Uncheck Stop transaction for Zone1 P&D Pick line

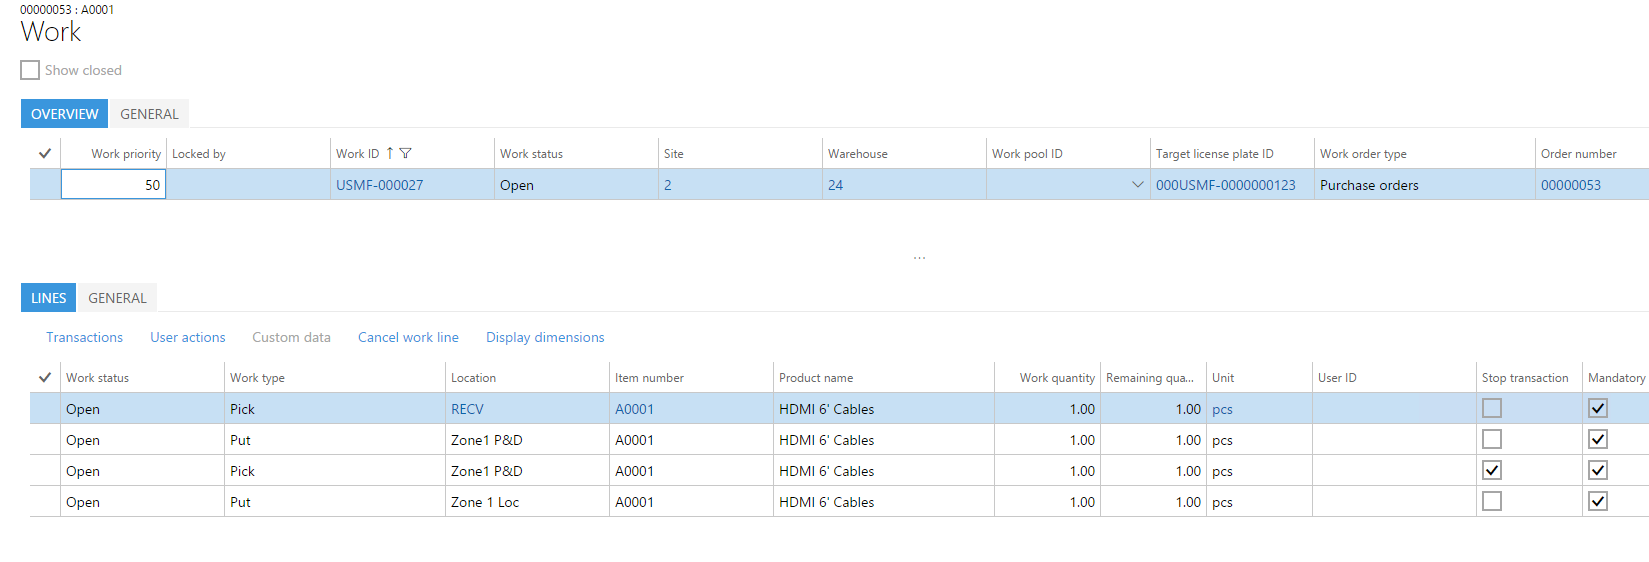pos(1491,470)
